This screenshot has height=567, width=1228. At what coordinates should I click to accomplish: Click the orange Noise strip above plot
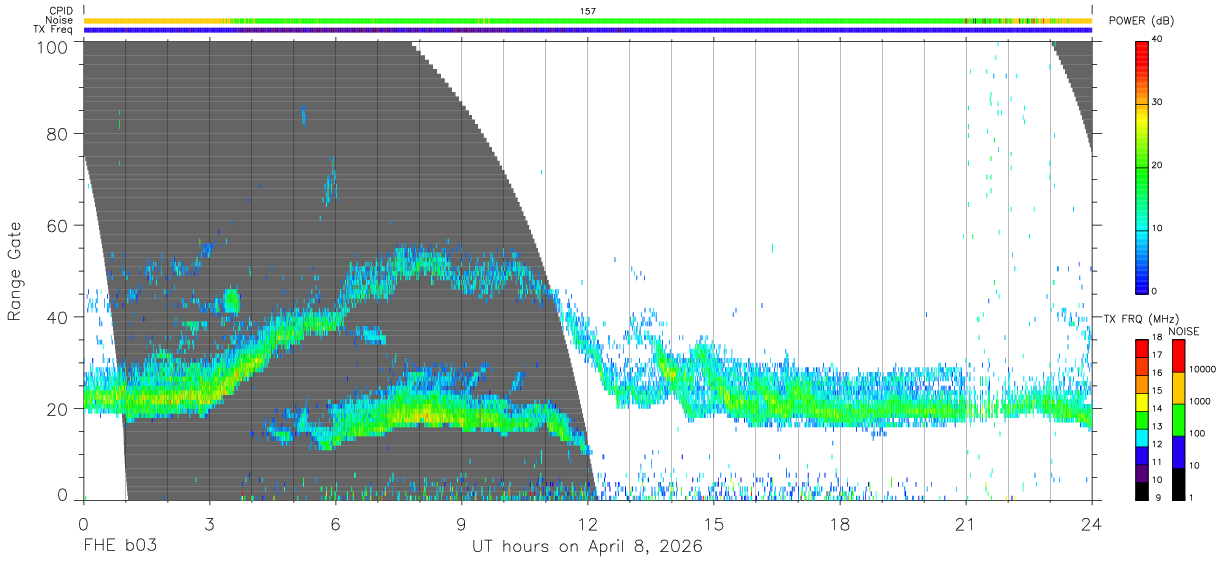pyautogui.click(x=587, y=20)
